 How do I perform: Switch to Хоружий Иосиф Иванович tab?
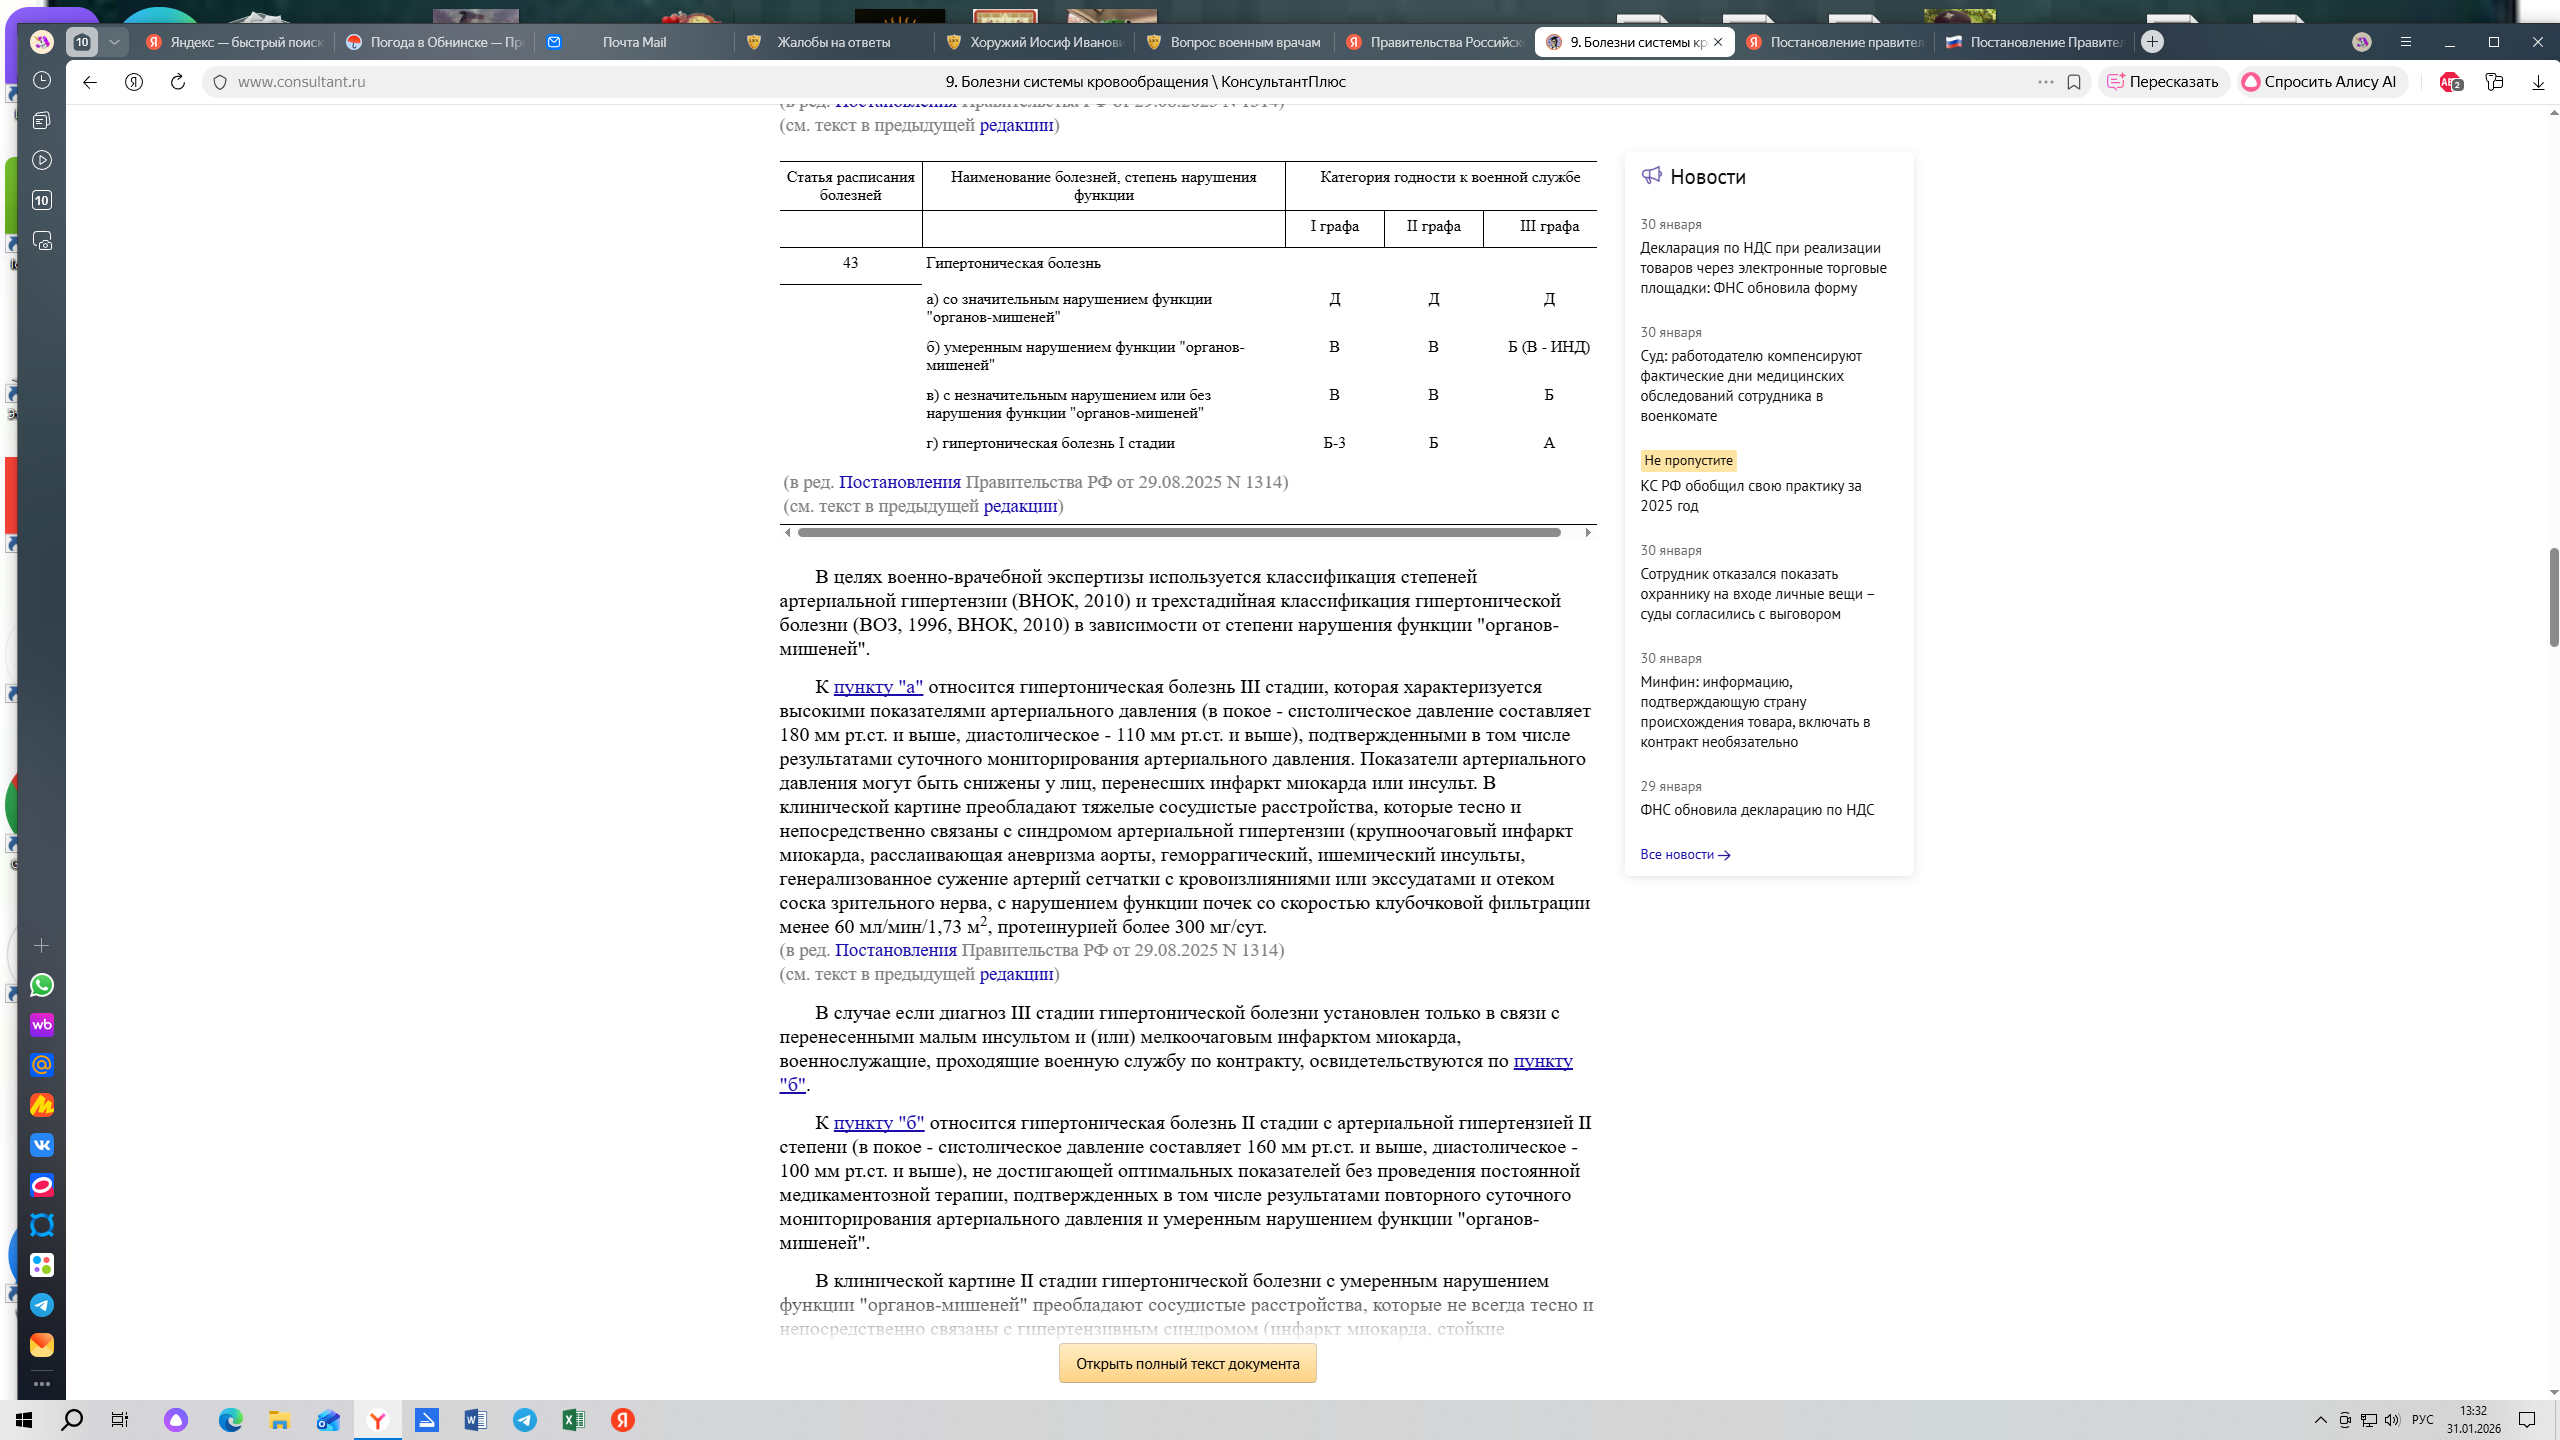pyautogui.click(x=1034, y=42)
